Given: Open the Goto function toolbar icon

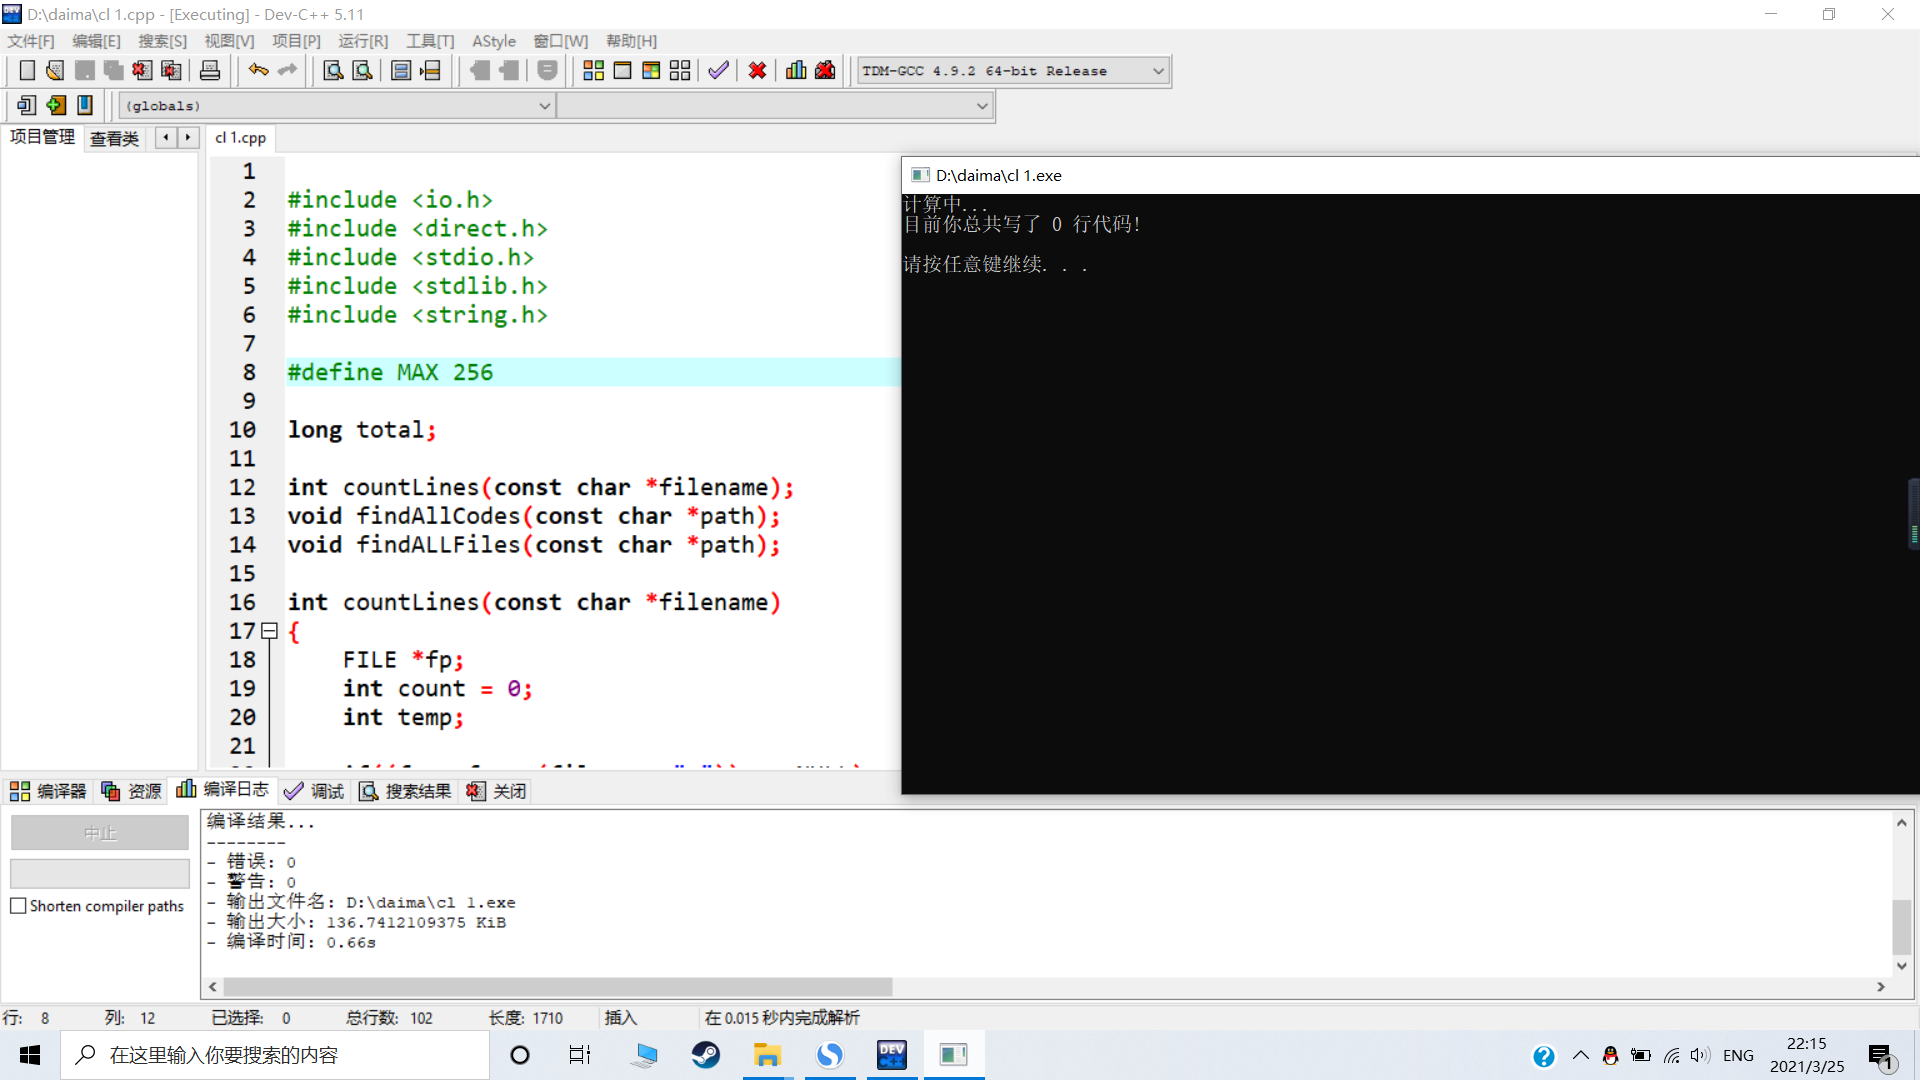Looking at the screenshot, I should 401,70.
